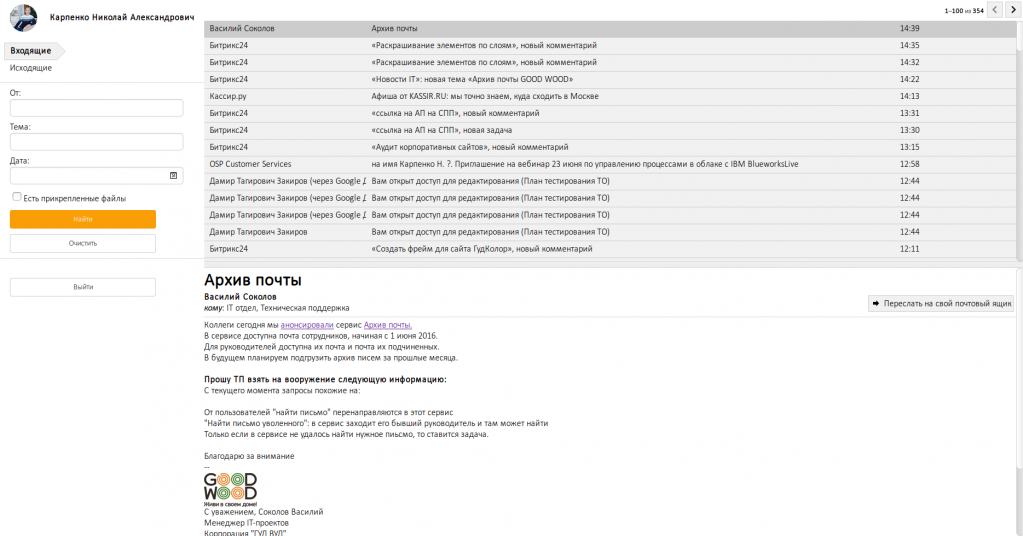Click the message list vertical scrollbar
This screenshot has height=536, width=1023.
click(x=1019, y=140)
